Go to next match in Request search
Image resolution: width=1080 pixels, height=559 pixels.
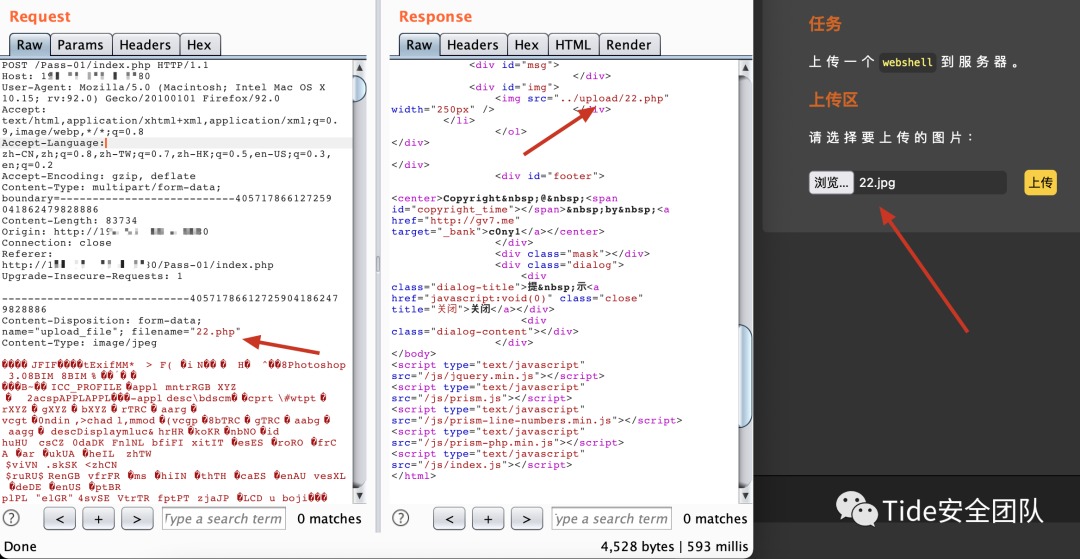137,518
